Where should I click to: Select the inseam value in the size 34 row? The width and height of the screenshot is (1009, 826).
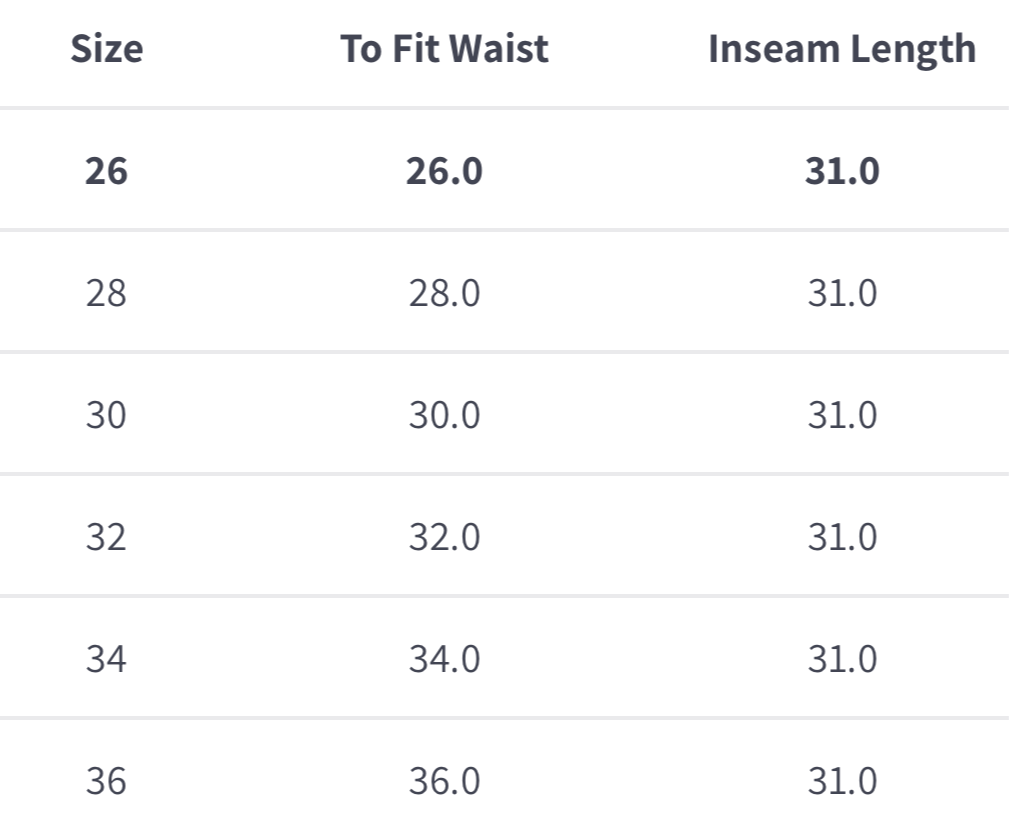tap(842, 660)
